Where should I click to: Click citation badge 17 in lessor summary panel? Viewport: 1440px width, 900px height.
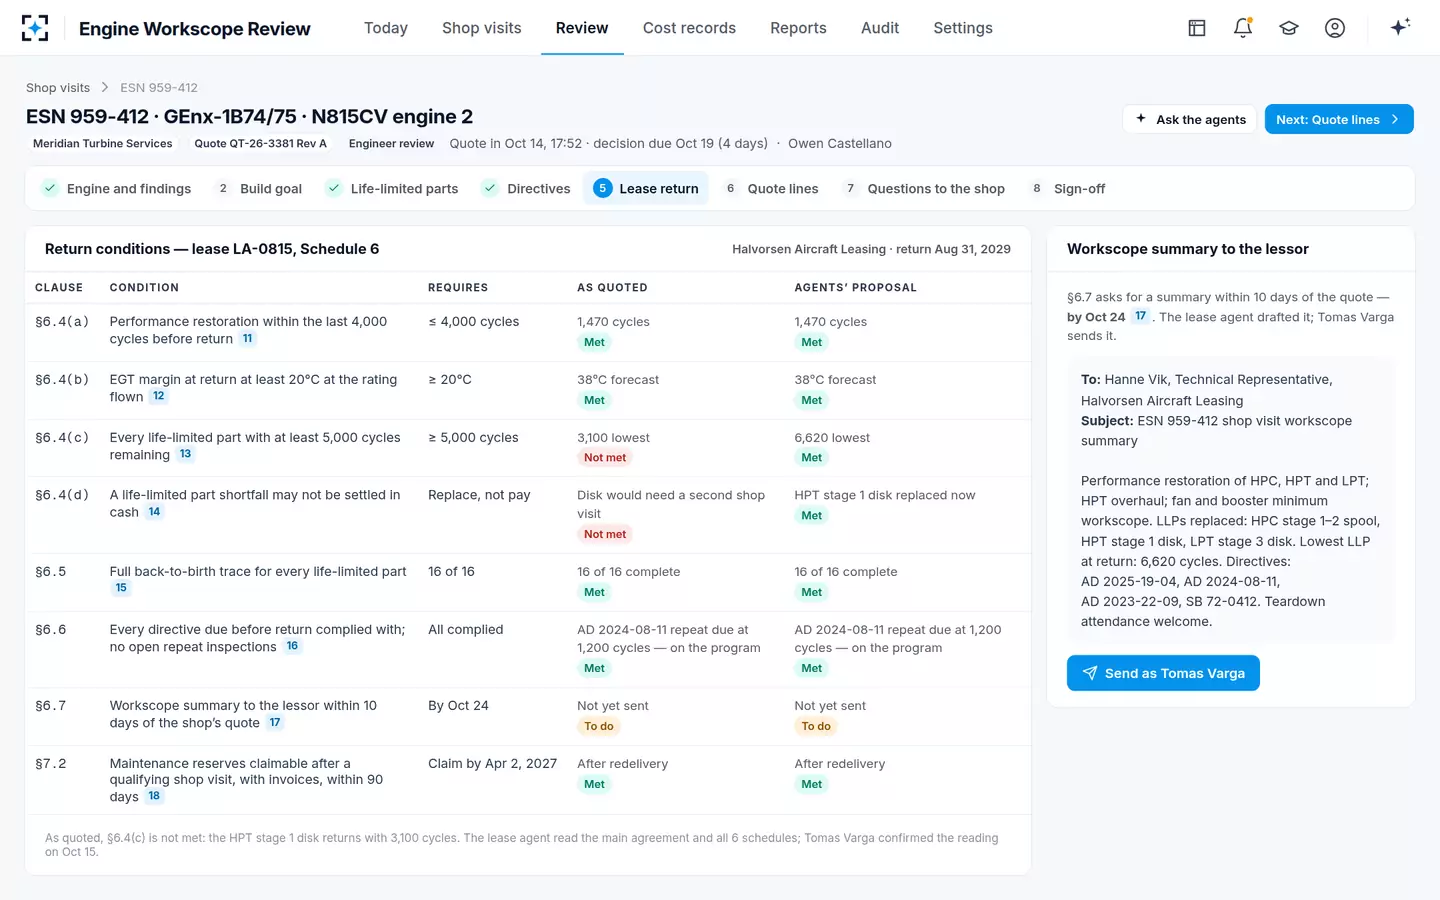(1140, 316)
